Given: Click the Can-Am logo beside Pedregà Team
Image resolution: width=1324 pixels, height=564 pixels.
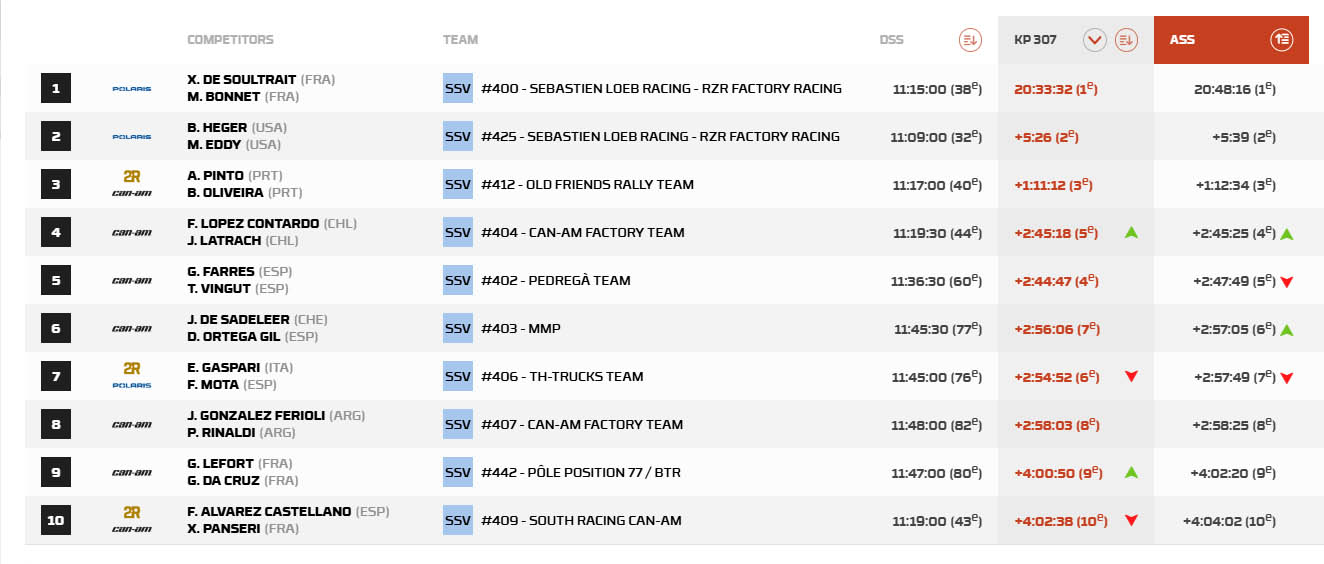Looking at the screenshot, I should tap(131, 281).
